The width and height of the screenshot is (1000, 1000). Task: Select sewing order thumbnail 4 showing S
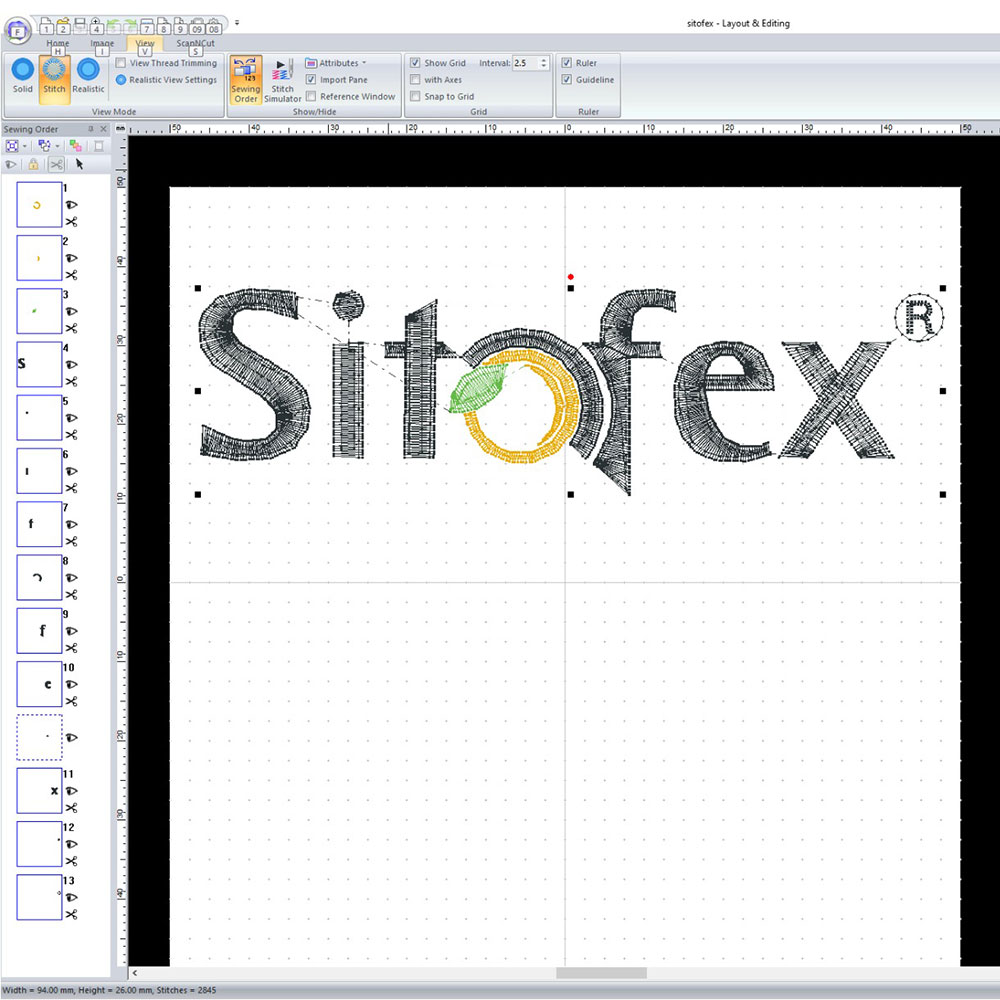(40, 364)
